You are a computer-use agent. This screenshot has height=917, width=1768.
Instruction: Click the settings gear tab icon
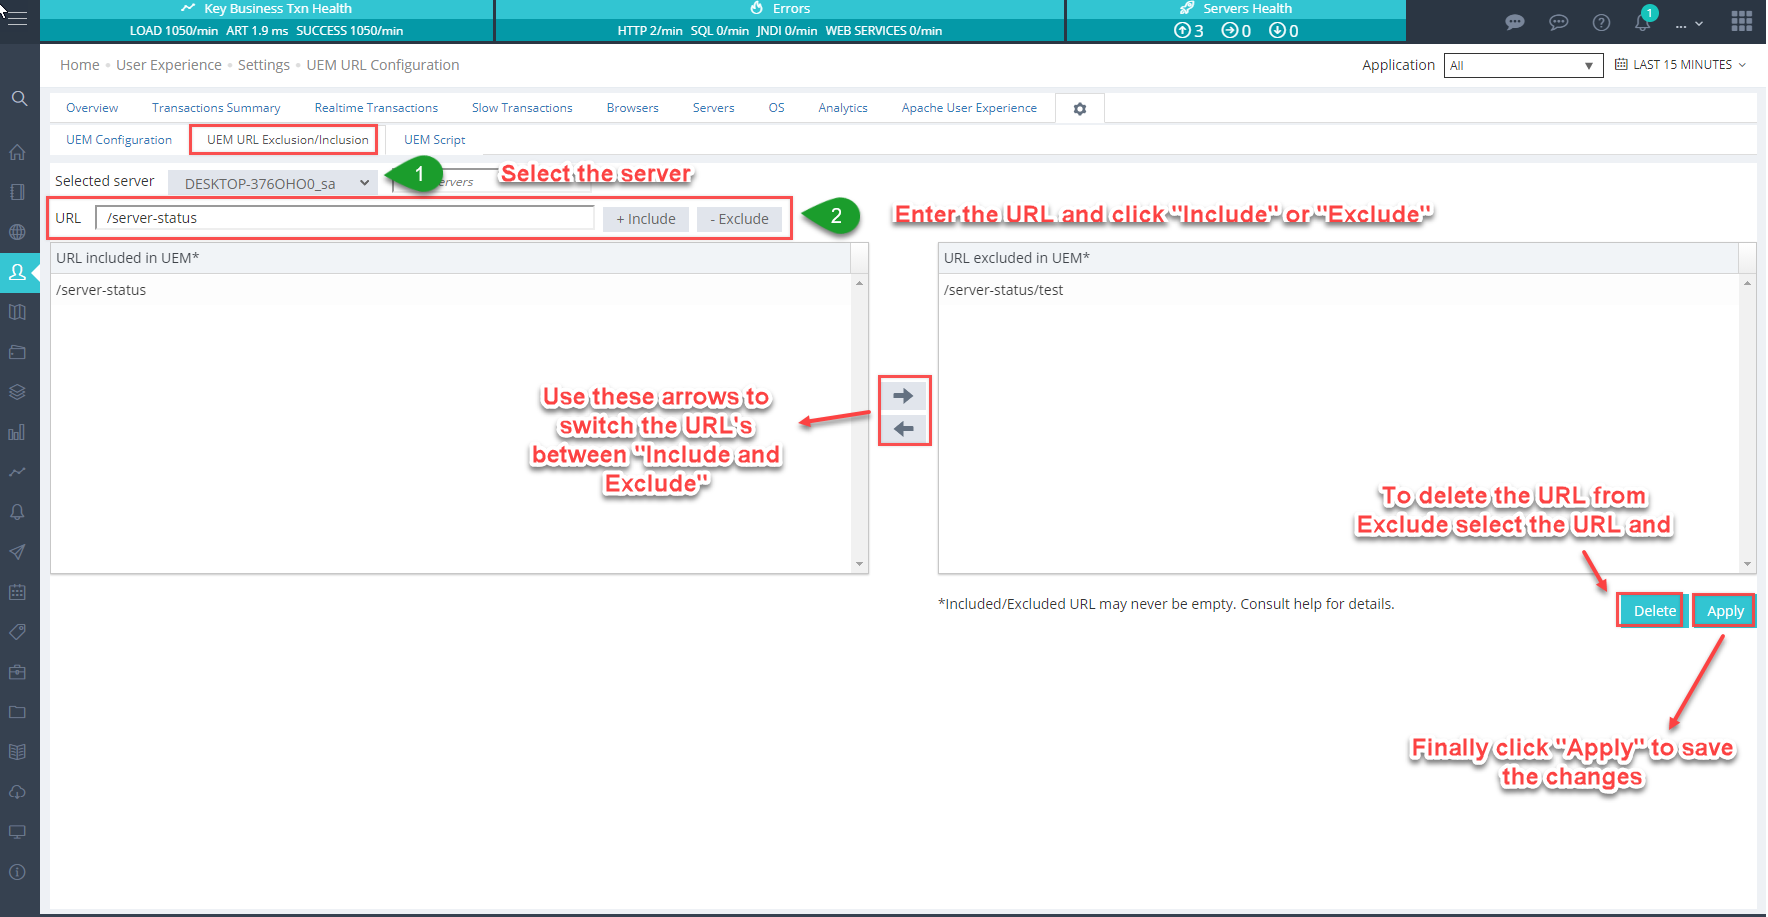(1079, 109)
